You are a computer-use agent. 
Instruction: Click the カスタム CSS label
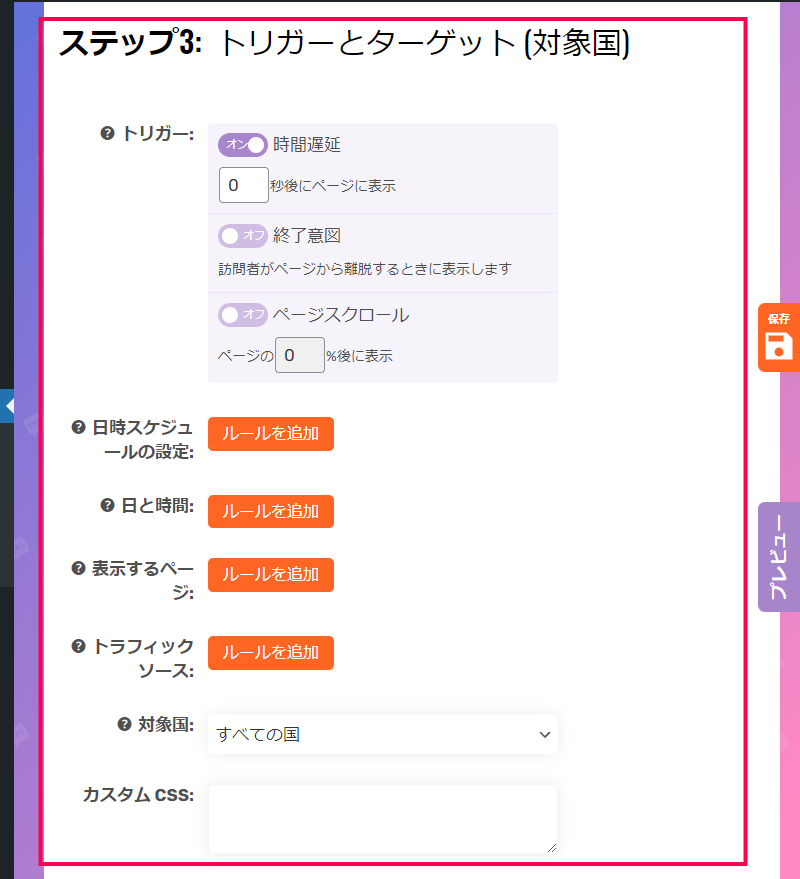(x=138, y=795)
